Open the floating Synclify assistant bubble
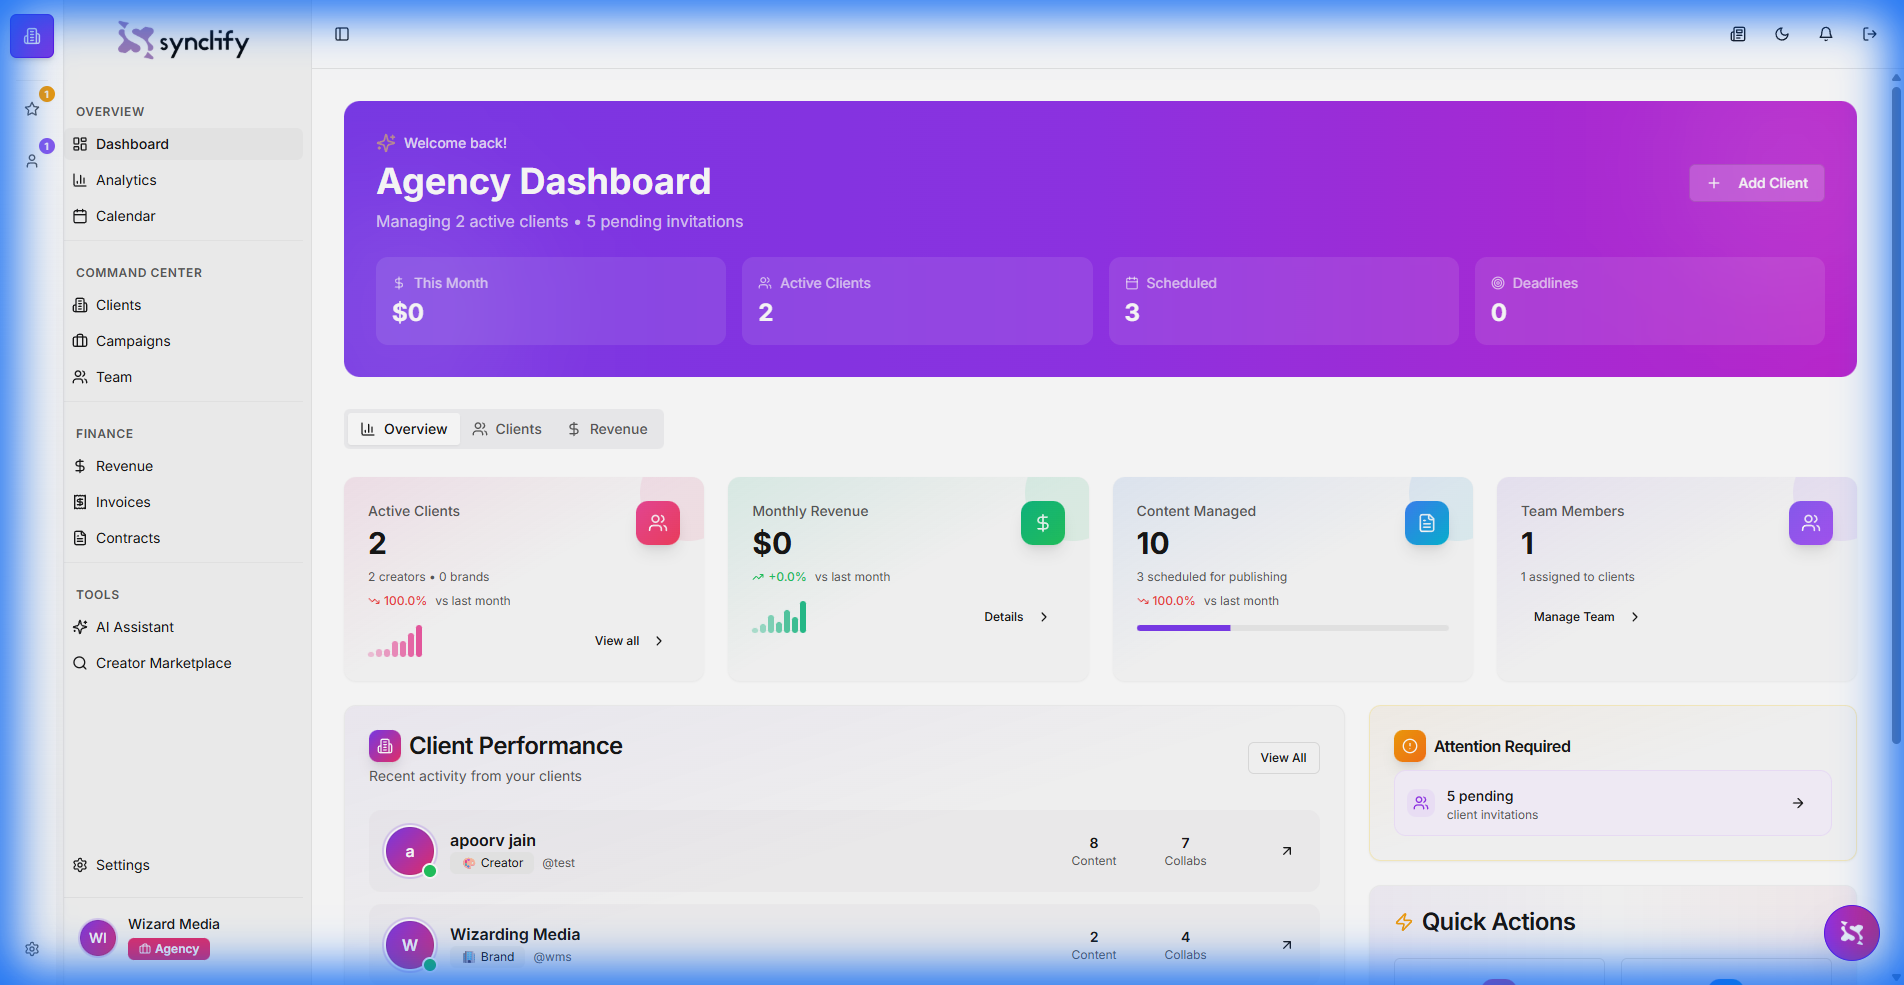Viewport: 1904px width, 985px height. click(1851, 933)
